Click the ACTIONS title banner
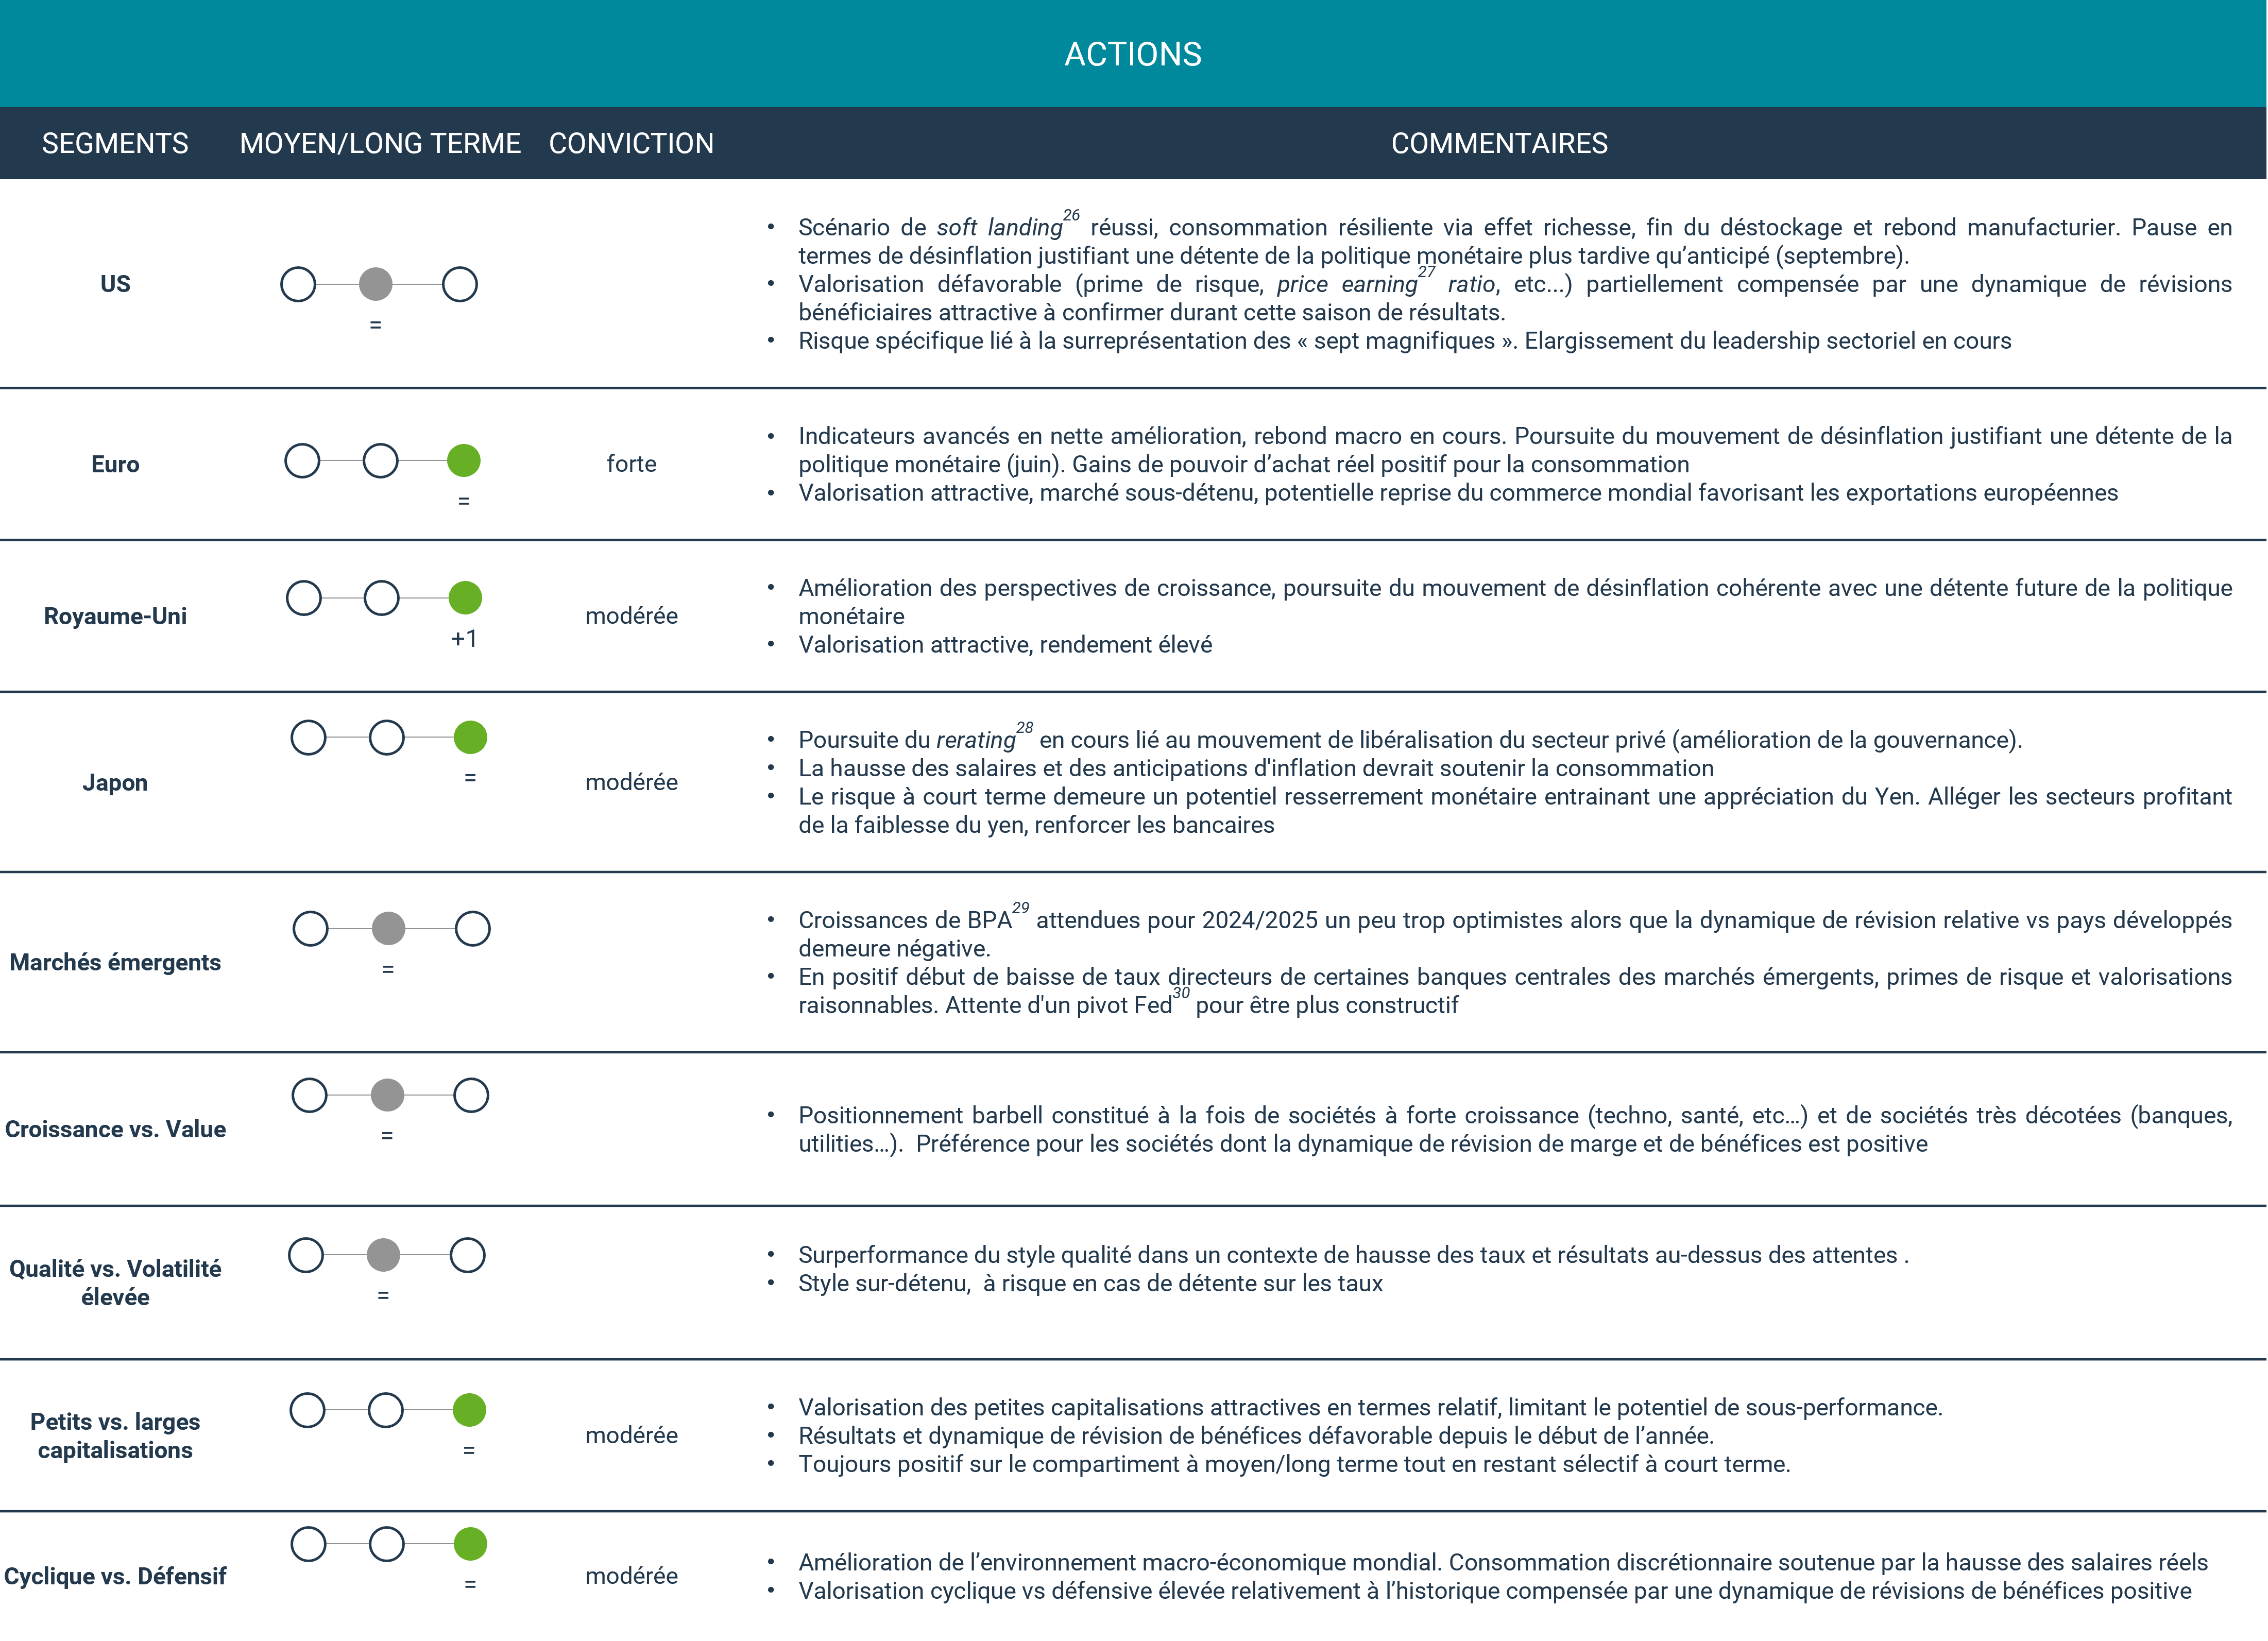The image size is (2268, 1641). point(1133,54)
